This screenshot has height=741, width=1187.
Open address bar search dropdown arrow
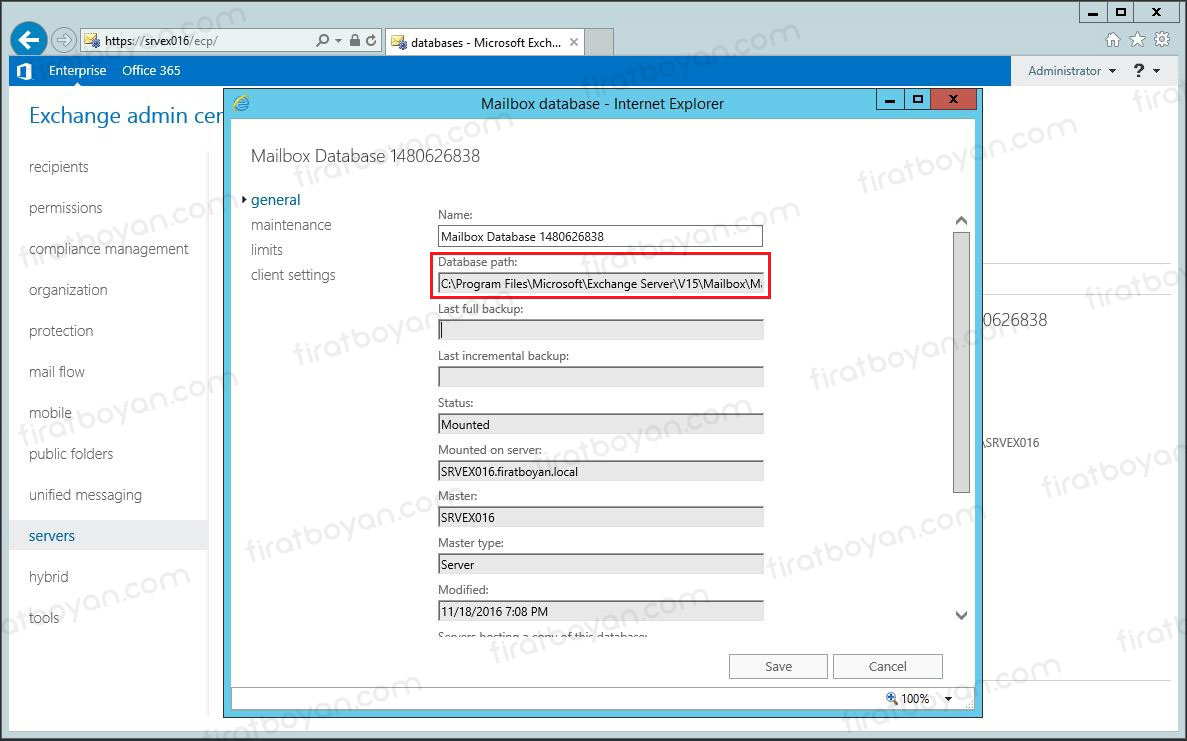338,40
